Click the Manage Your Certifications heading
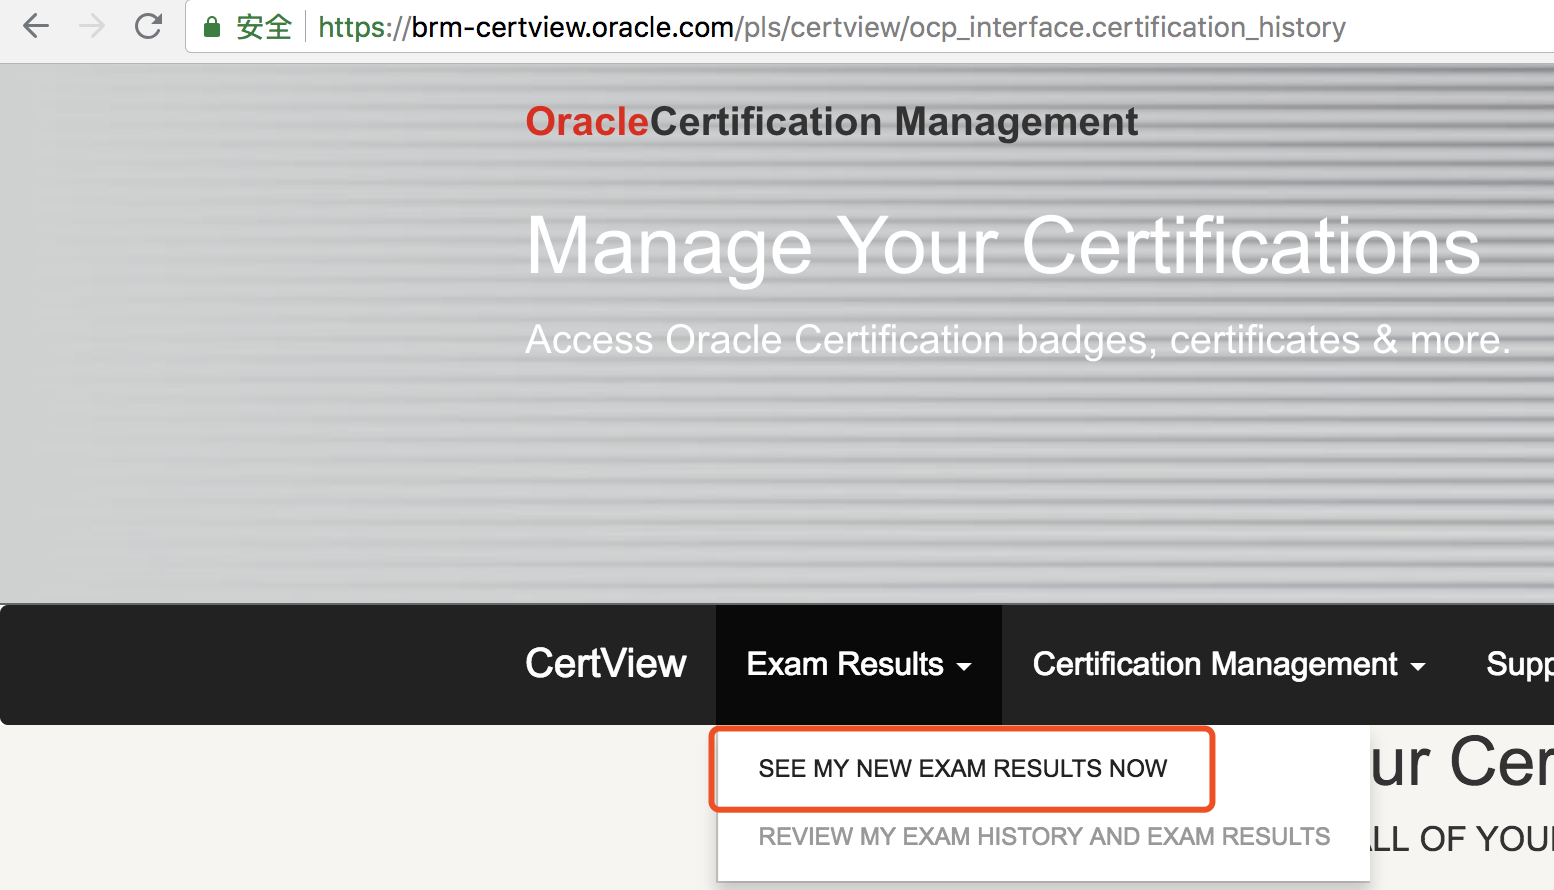The height and width of the screenshot is (890, 1554). click(x=1002, y=246)
